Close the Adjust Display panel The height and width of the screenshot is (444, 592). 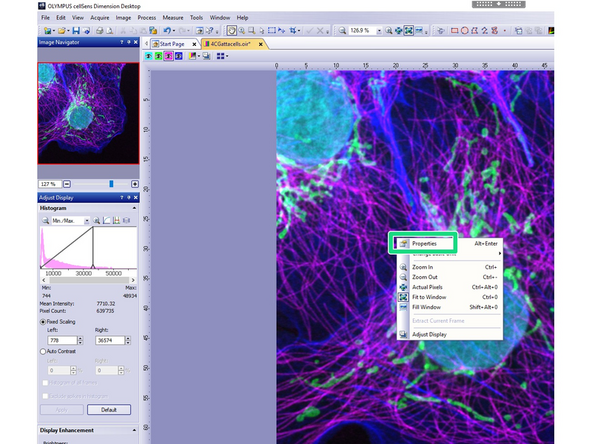click(136, 197)
